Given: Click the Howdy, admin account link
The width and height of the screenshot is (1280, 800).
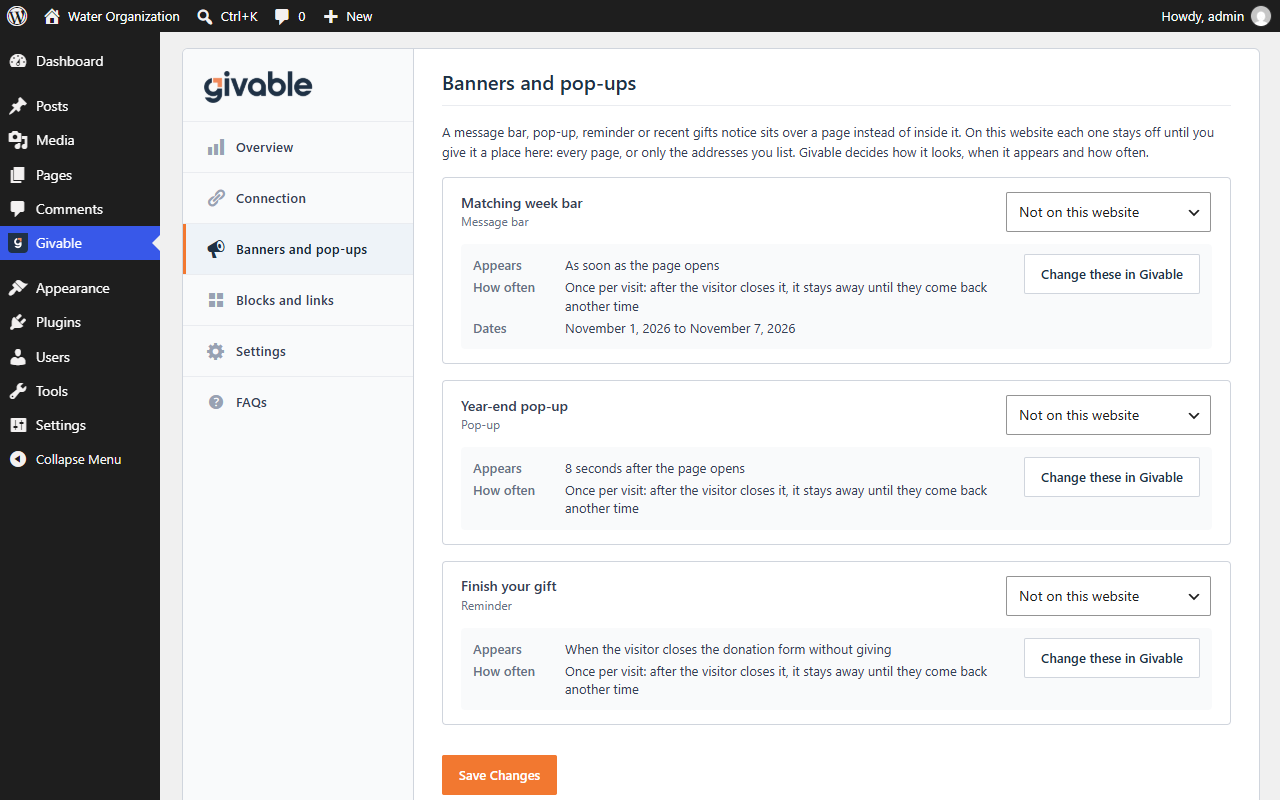Looking at the screenshot, I should click(1215, 16).
